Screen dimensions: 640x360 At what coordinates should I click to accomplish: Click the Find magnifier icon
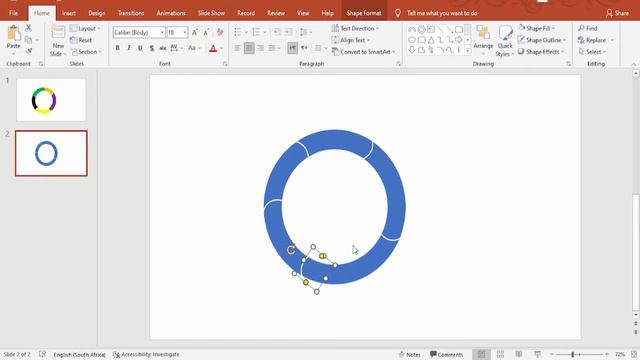tap(581, 28)
